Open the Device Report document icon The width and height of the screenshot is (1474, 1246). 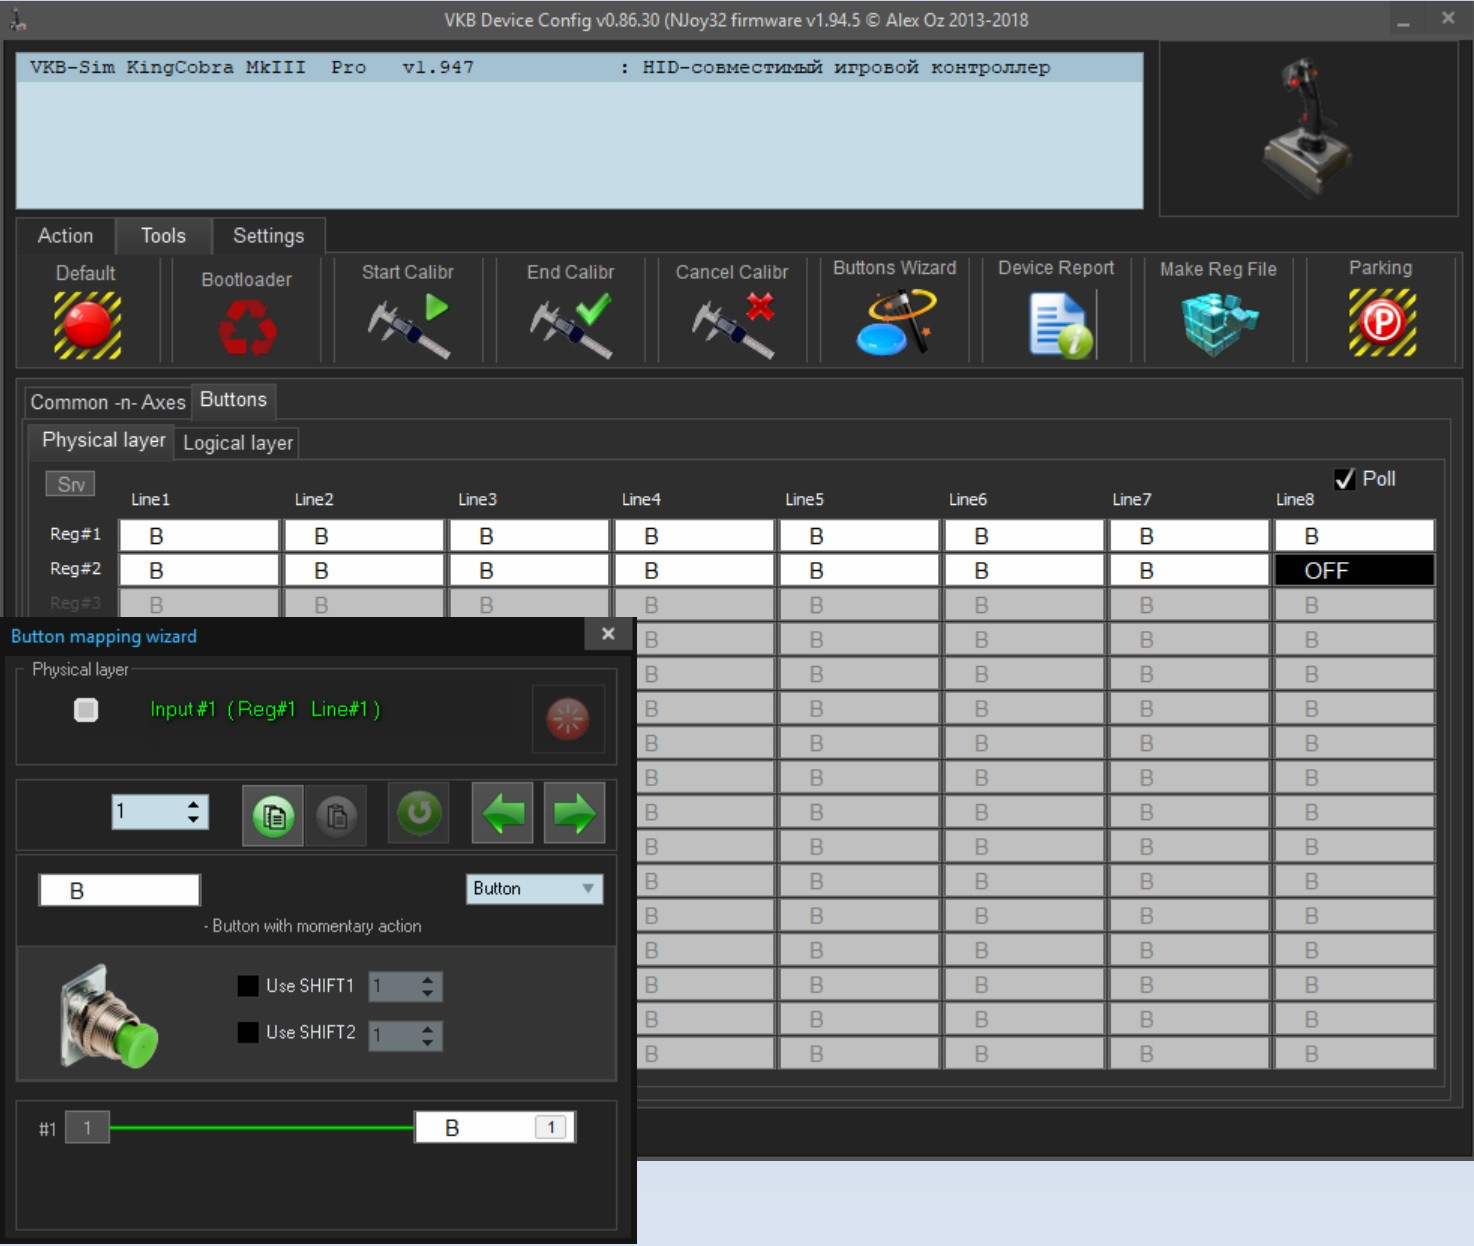click(1060, 325)
